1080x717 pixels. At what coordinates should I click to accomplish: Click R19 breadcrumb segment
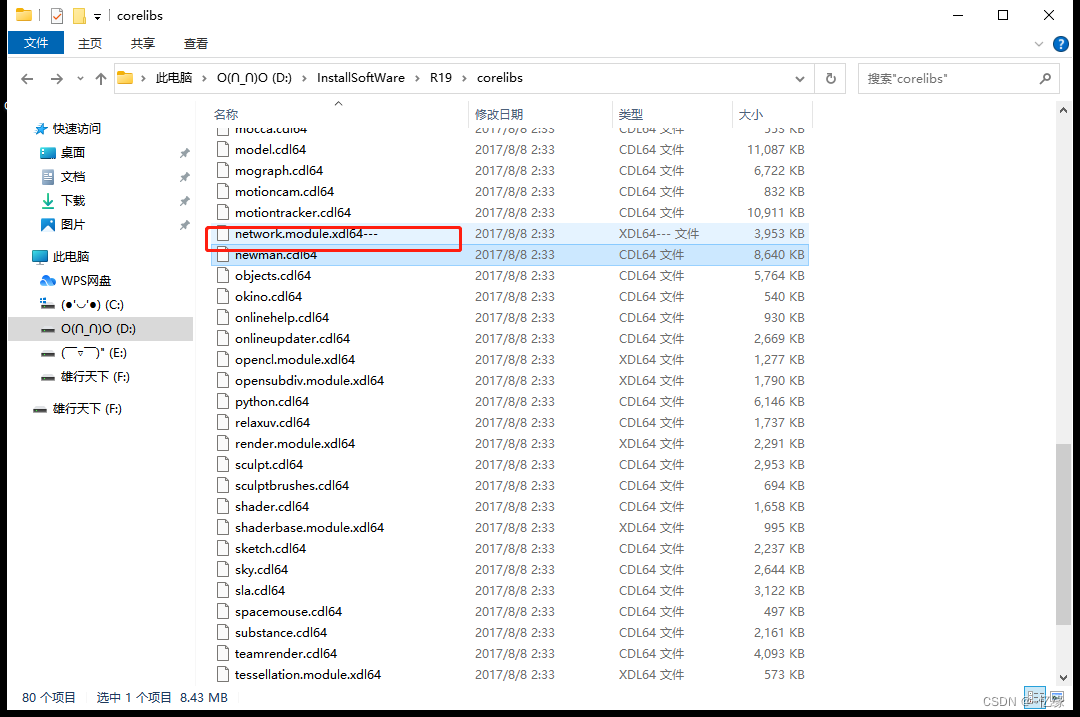pyautogui.click(x=441, y=78)
